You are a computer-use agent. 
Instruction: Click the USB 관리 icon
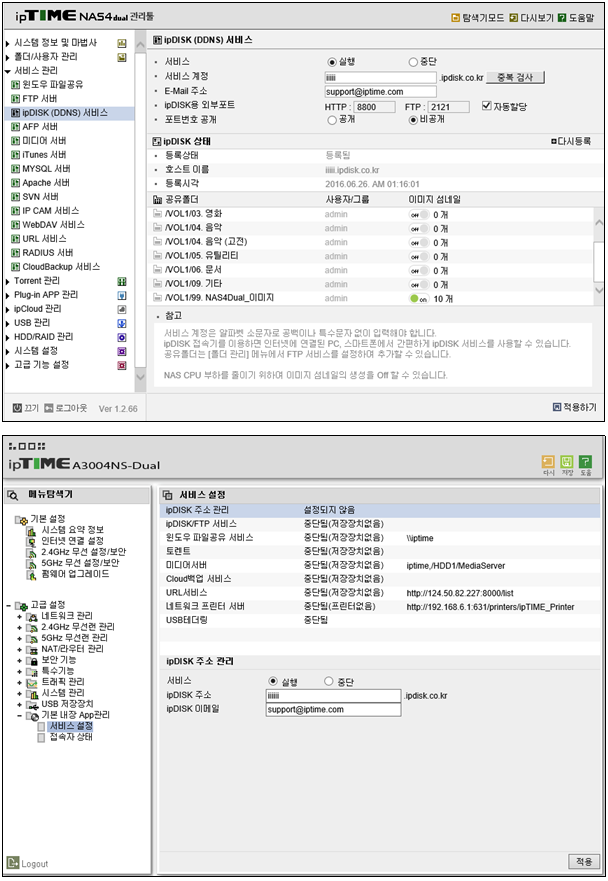coord(121,324)
